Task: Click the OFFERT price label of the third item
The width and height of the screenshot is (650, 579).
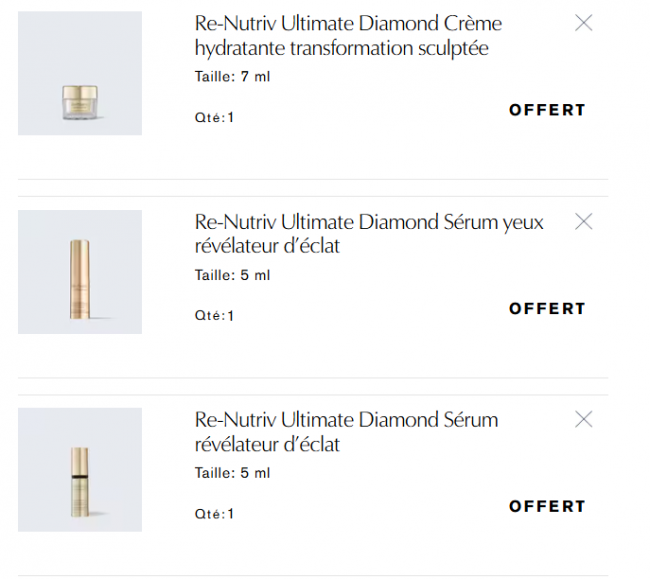Action: coord(547,506)
